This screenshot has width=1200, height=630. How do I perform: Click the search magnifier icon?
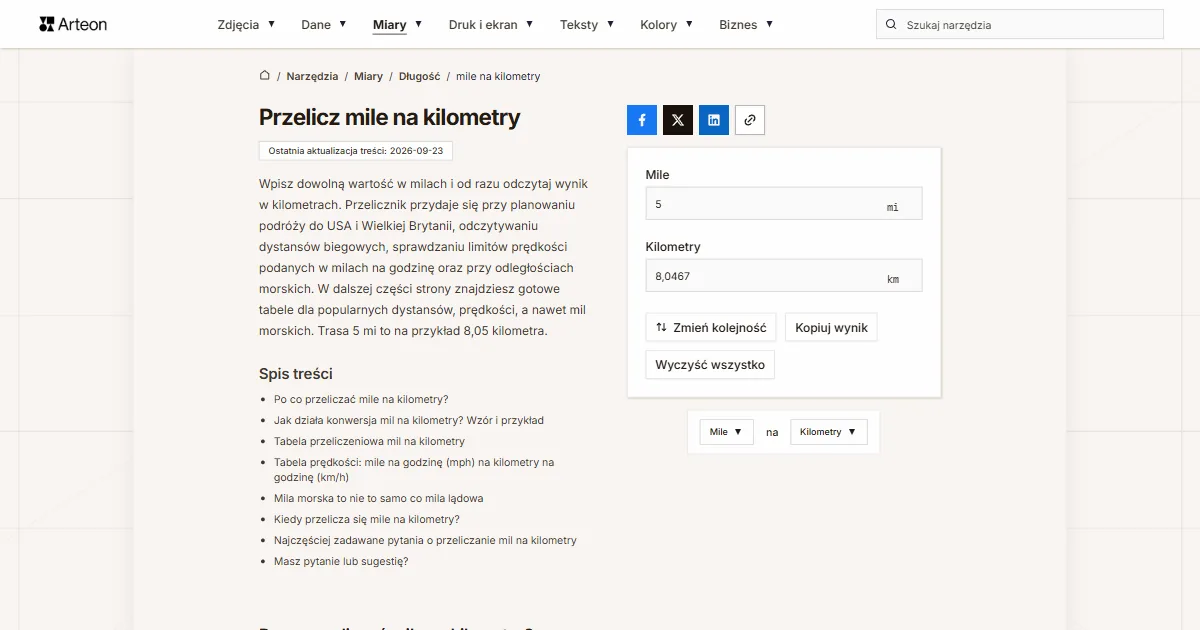coord(890,25)
